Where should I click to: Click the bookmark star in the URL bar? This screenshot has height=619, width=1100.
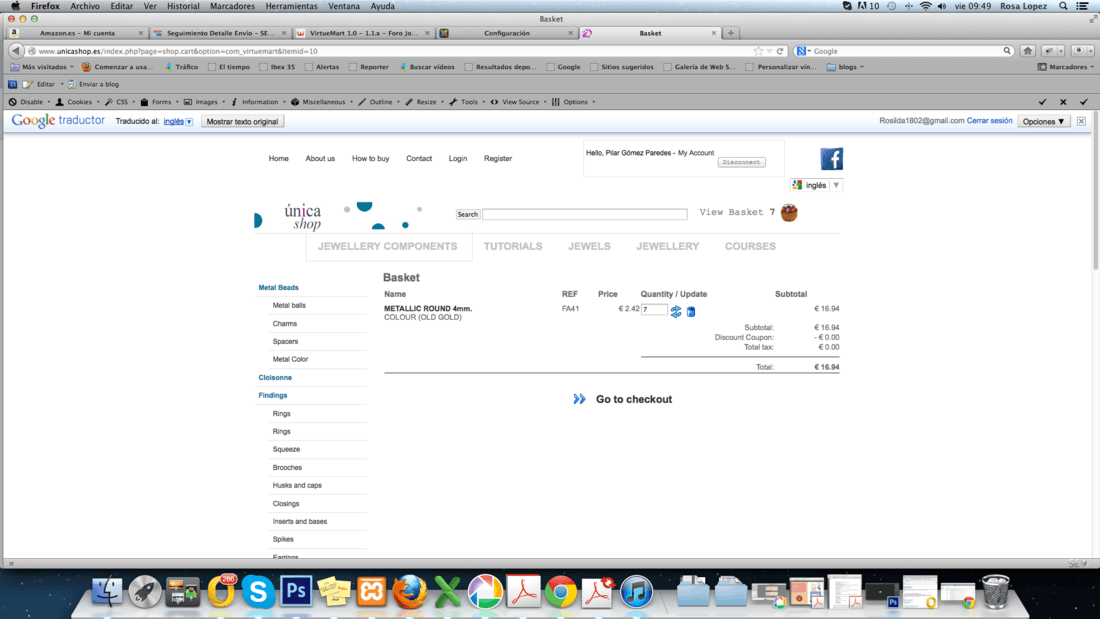758,51
